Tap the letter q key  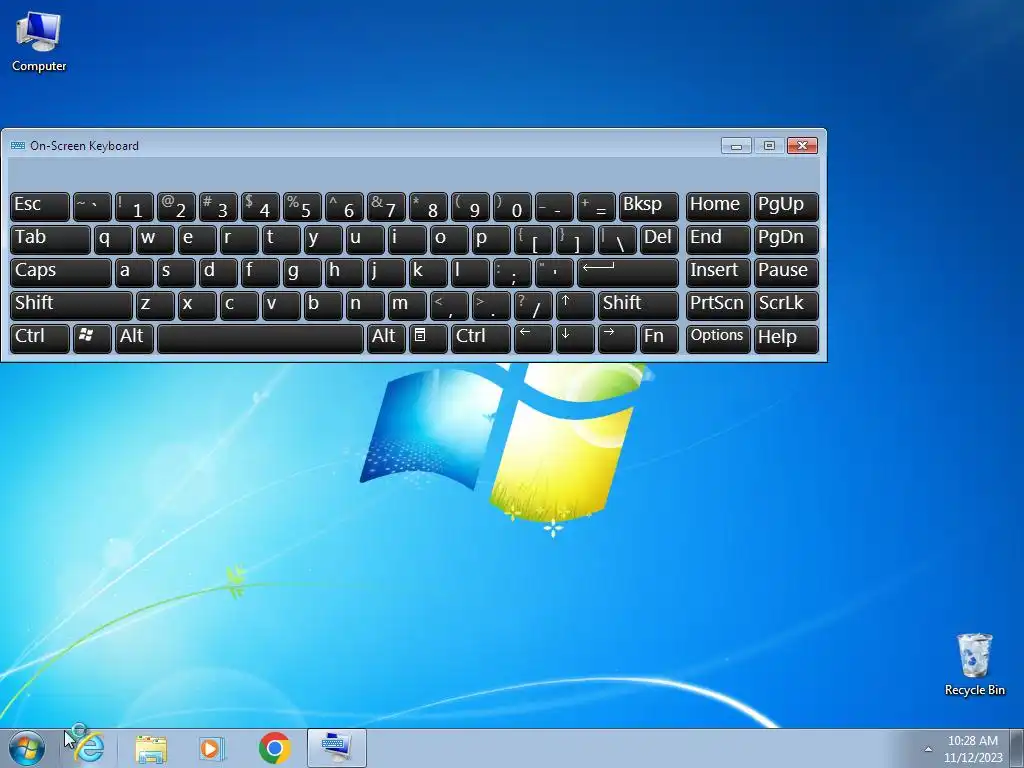point(113,240)
